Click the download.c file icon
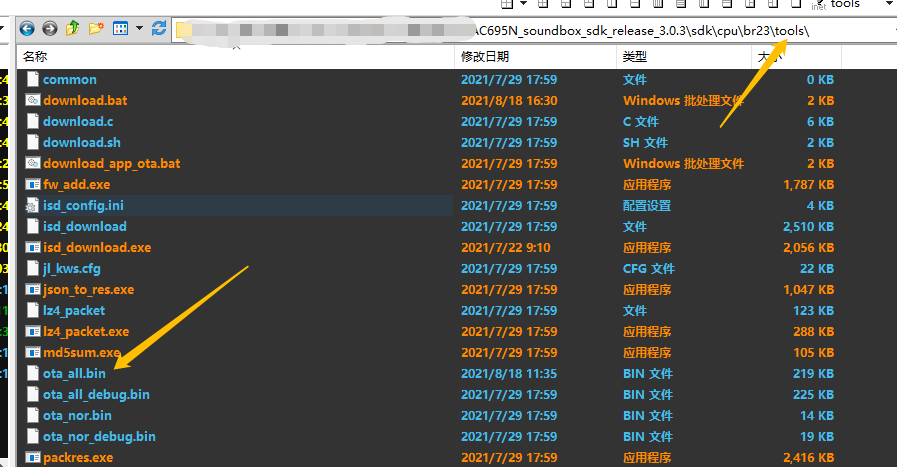The width and height of the screenshot is (897, 467). click(x=33, y=121)
